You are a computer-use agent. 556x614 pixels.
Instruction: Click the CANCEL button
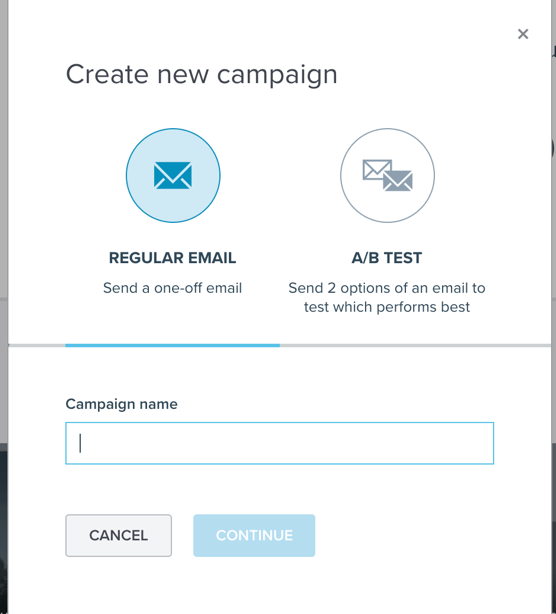point(119,535)
